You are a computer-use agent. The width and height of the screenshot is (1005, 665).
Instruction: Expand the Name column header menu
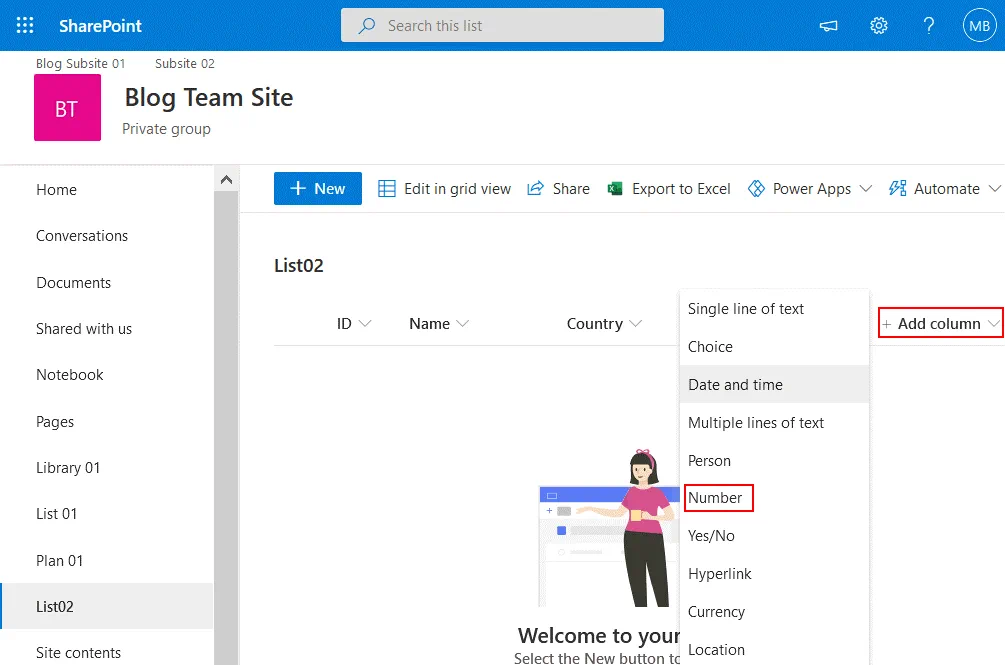(438, 324)
